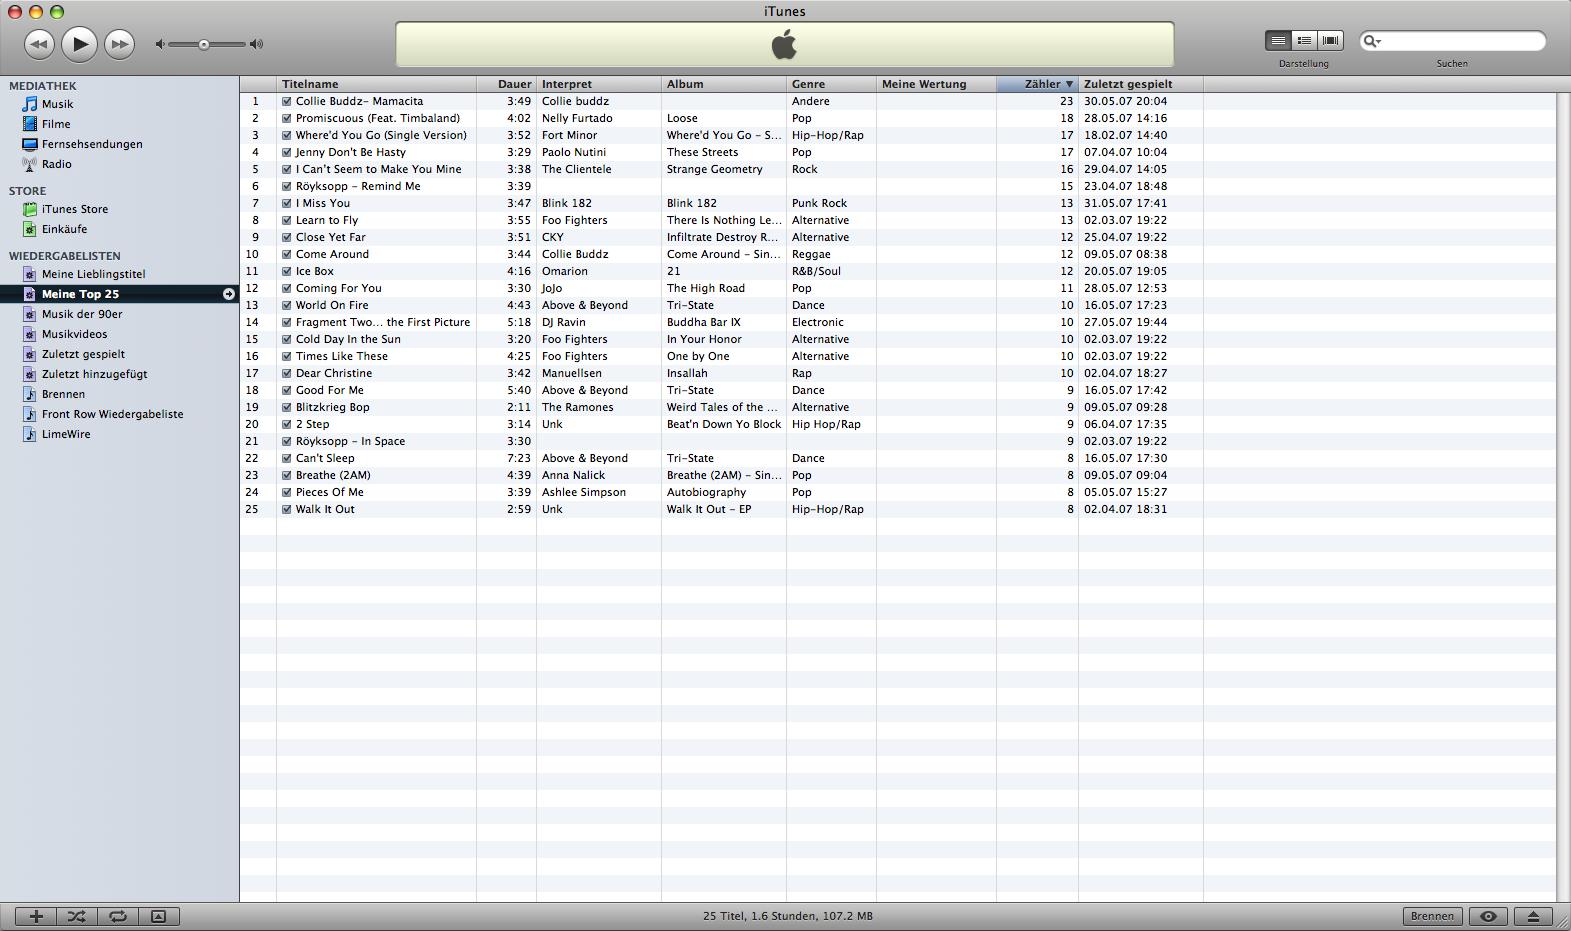Start playback with the Play button
This screenshot has width=1571, height=931.
(79, 44)
